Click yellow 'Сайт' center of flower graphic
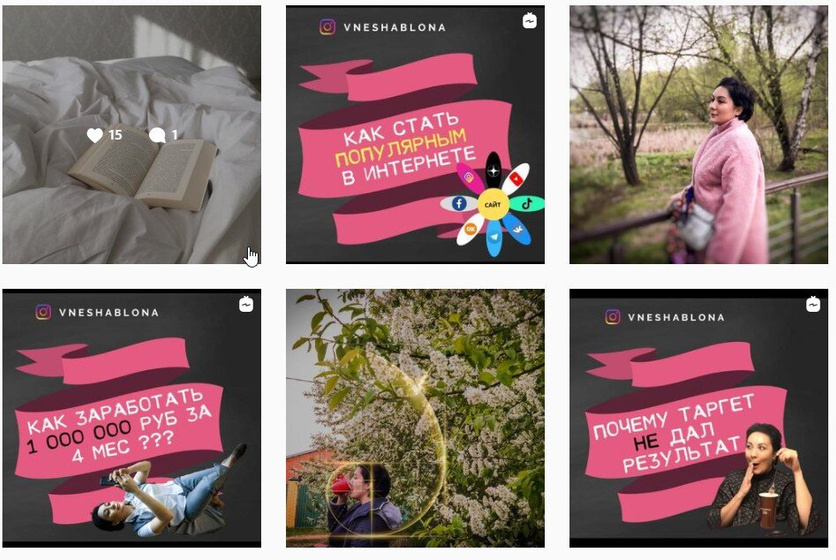The image size is (836, 560). point(493,204)
